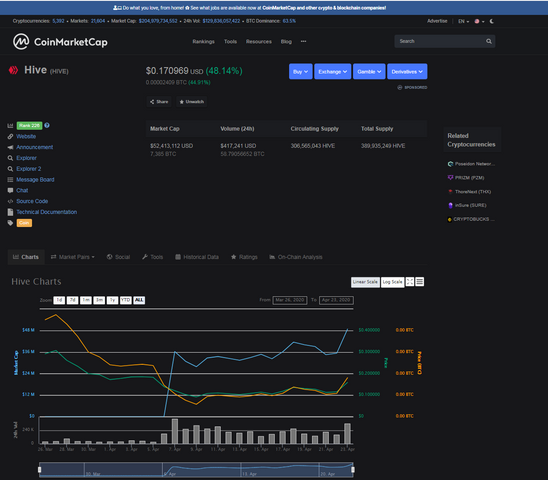The image size is (548, 480).
Task: Open the chart hamburger menu icon
Action: tap(420, 282)
